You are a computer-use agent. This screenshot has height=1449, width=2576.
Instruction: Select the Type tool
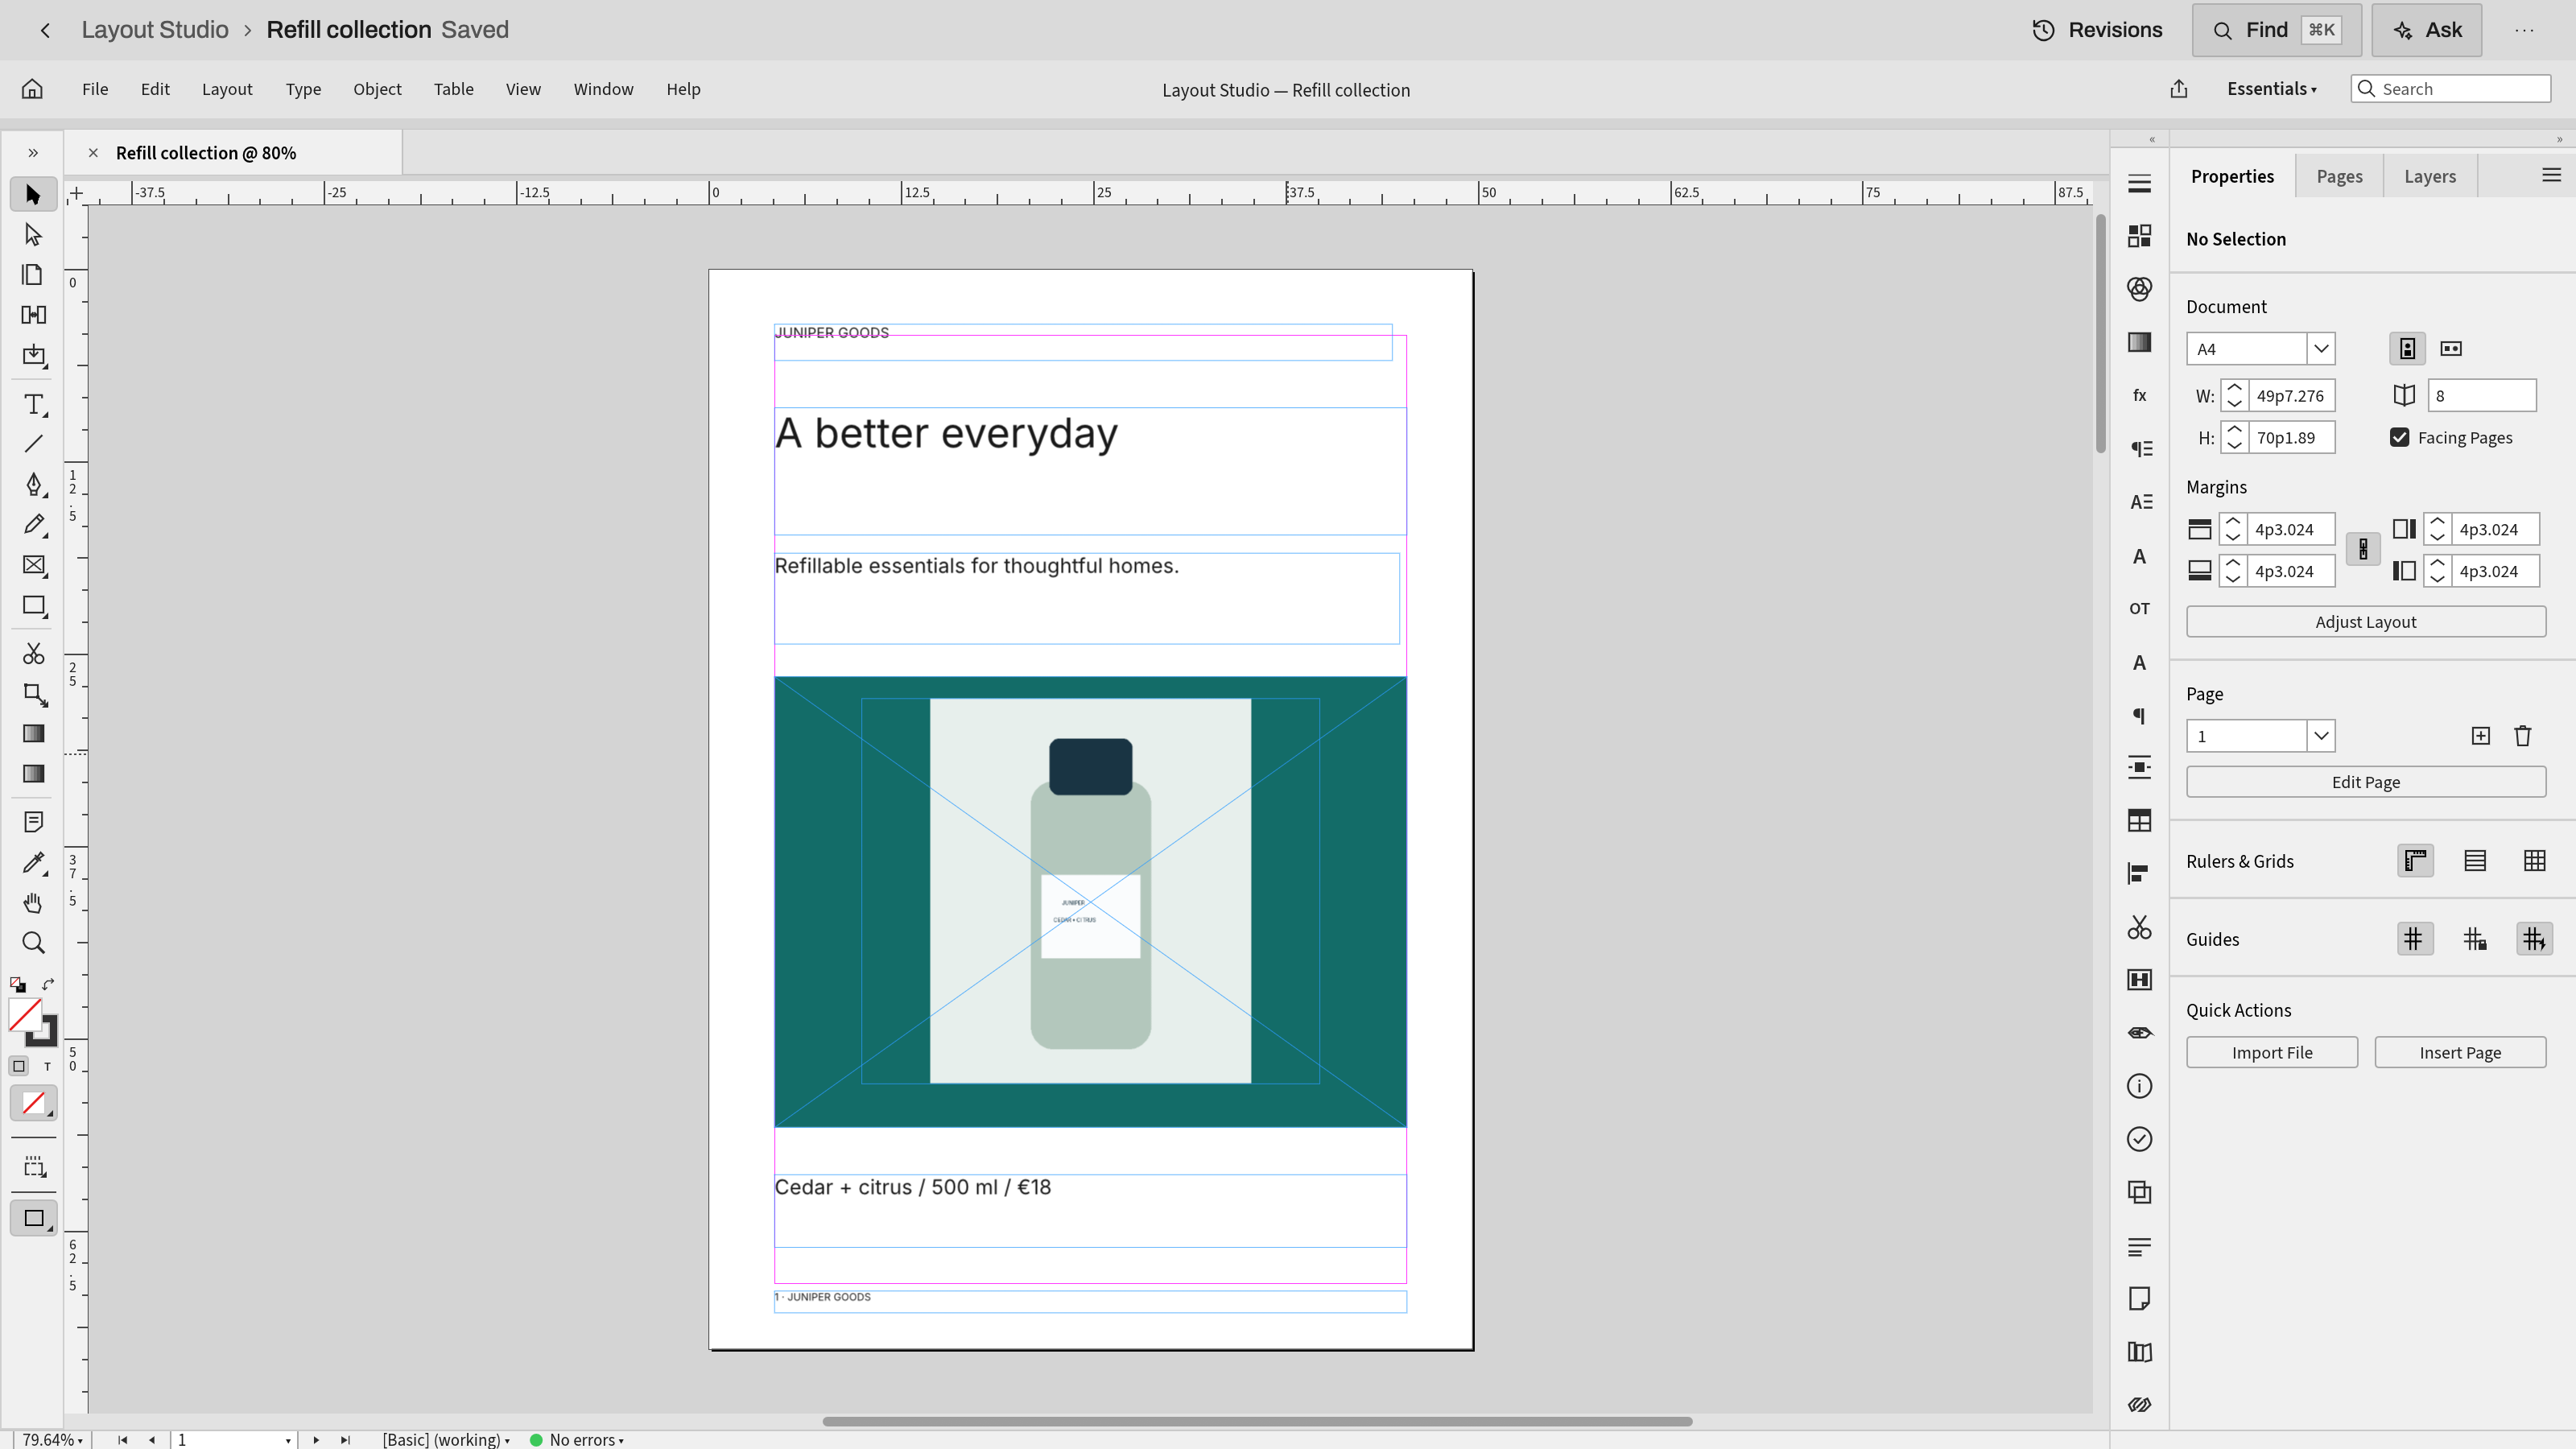pos(33,405)
